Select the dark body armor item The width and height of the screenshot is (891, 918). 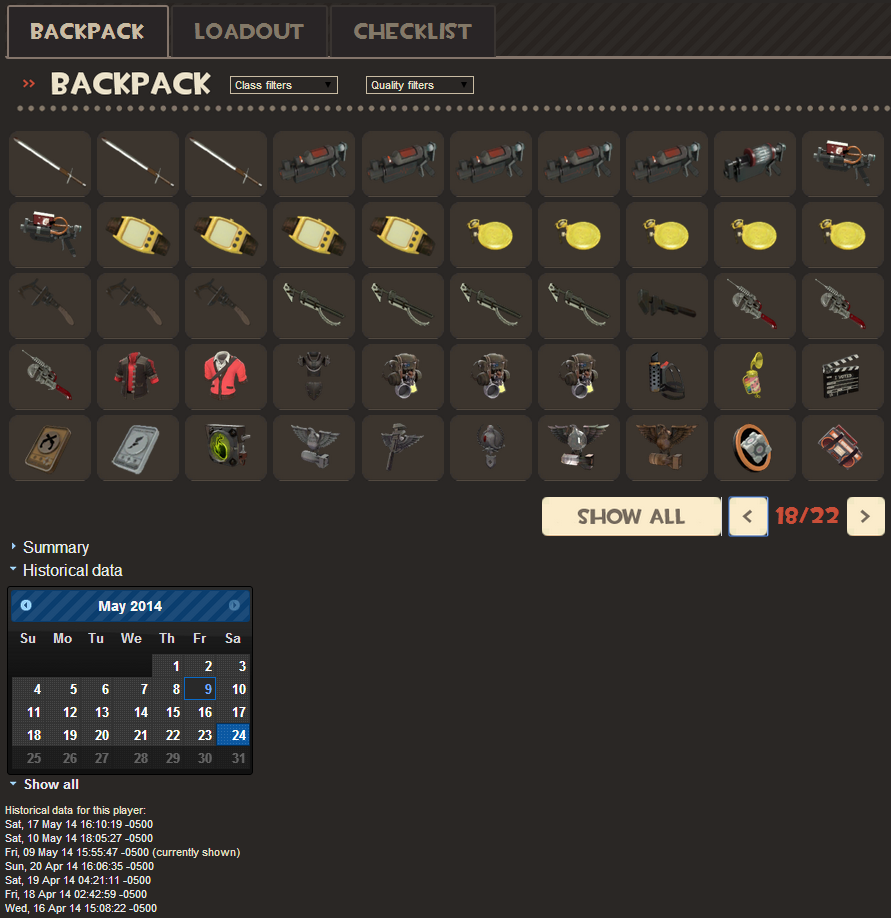pos(314,376)
